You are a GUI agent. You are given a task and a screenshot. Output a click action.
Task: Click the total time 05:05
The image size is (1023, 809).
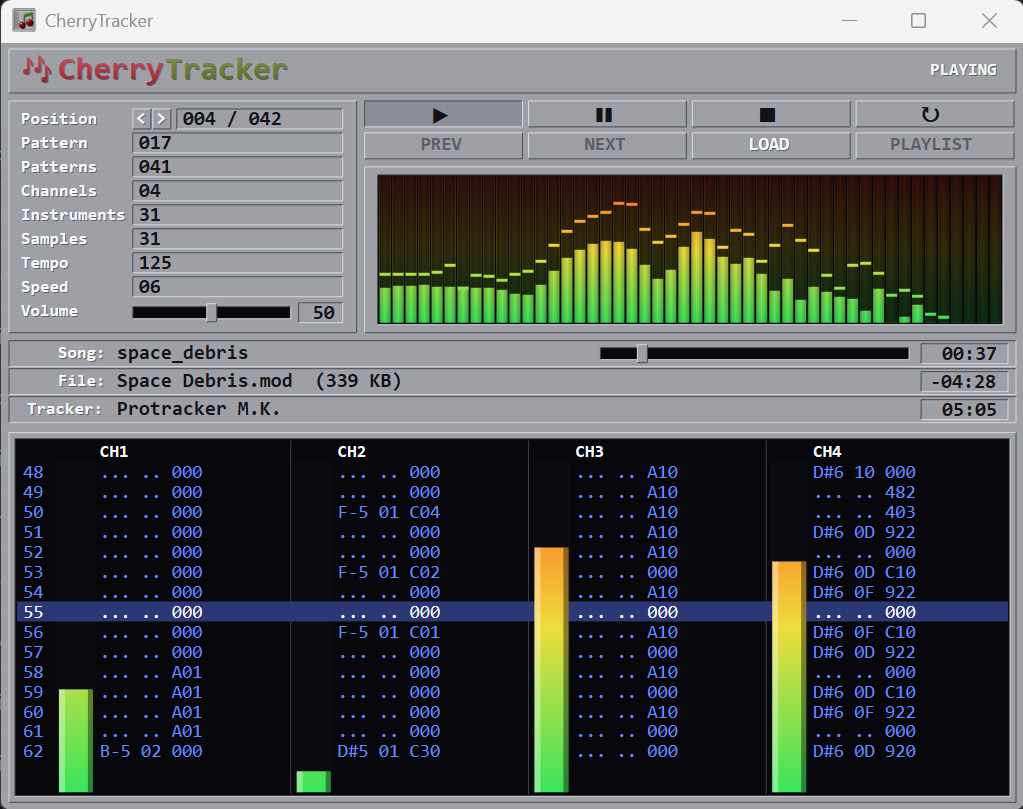[x=965, y=410]
